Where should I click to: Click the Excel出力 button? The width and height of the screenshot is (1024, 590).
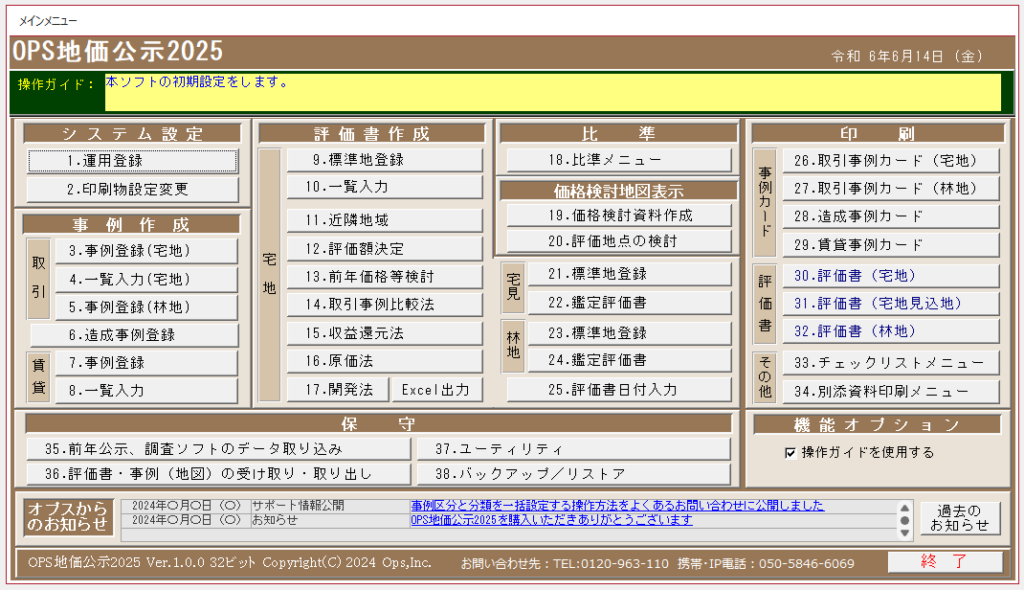click(x=436, y=389)
